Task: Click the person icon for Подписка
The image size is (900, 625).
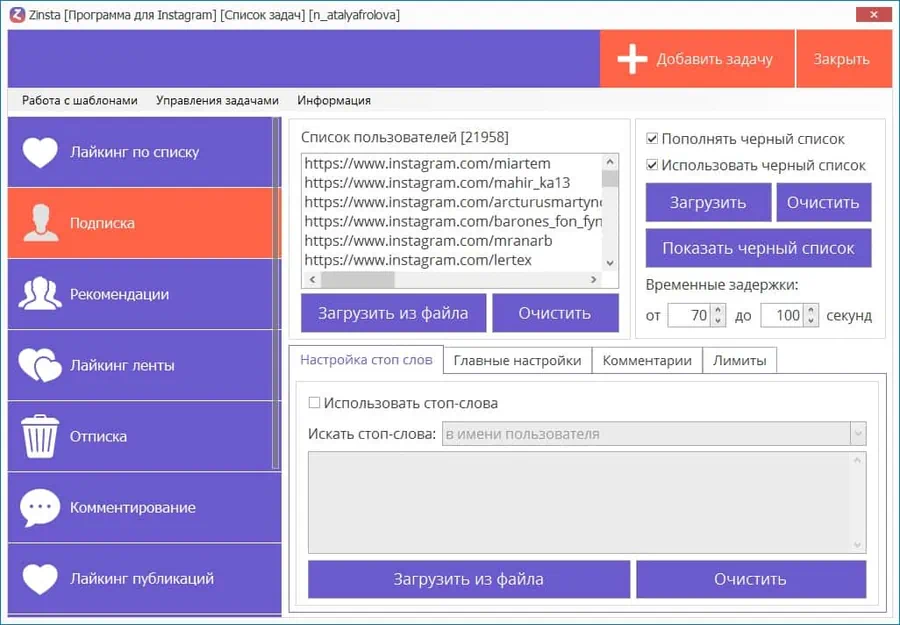Action: [41, 223]
